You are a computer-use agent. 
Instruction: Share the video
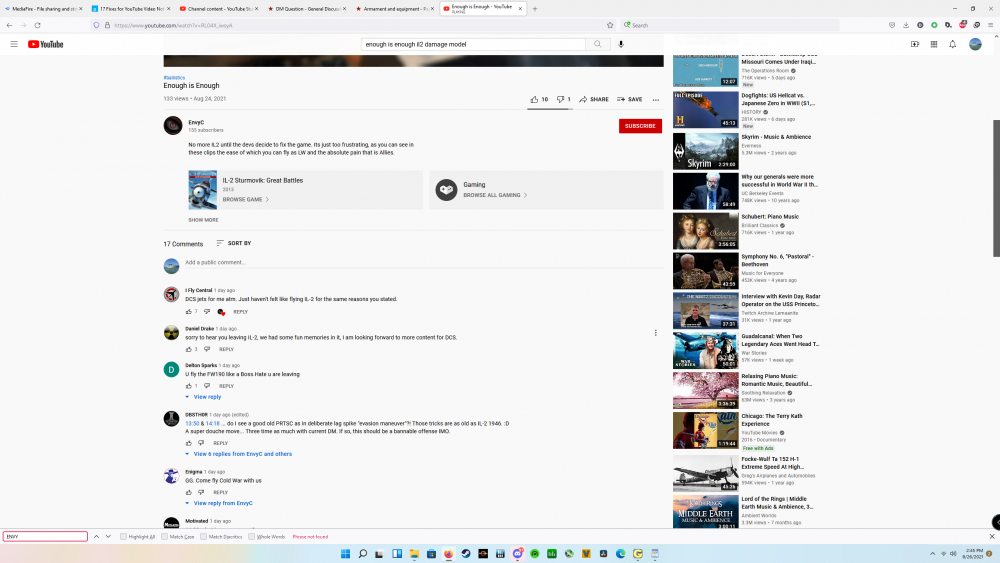[x=594, y=99]
